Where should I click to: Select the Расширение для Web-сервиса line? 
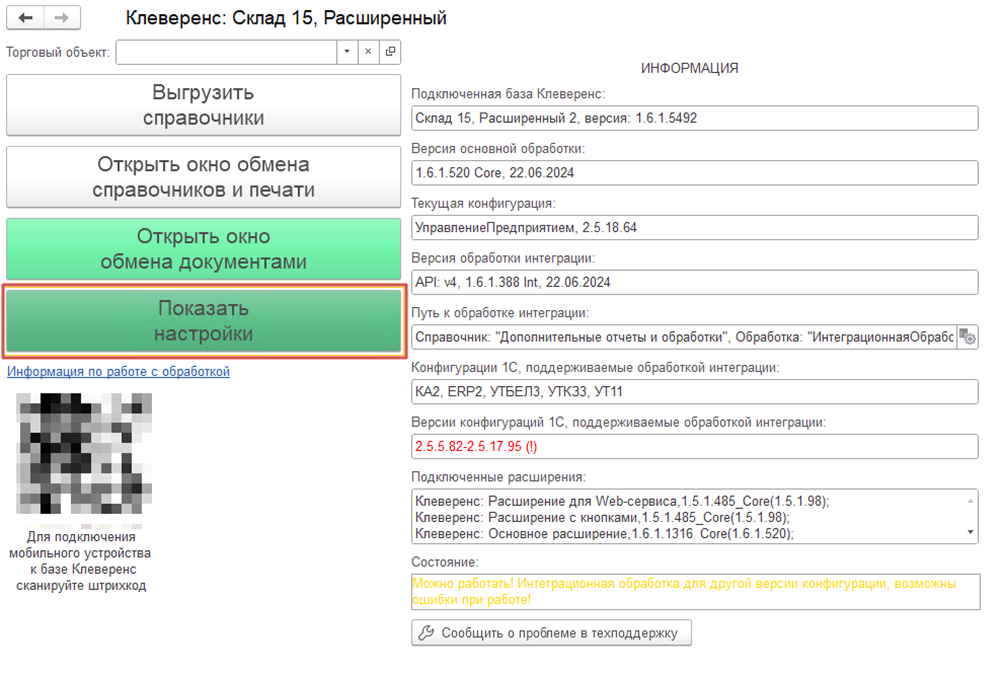[x=622, y=501]
